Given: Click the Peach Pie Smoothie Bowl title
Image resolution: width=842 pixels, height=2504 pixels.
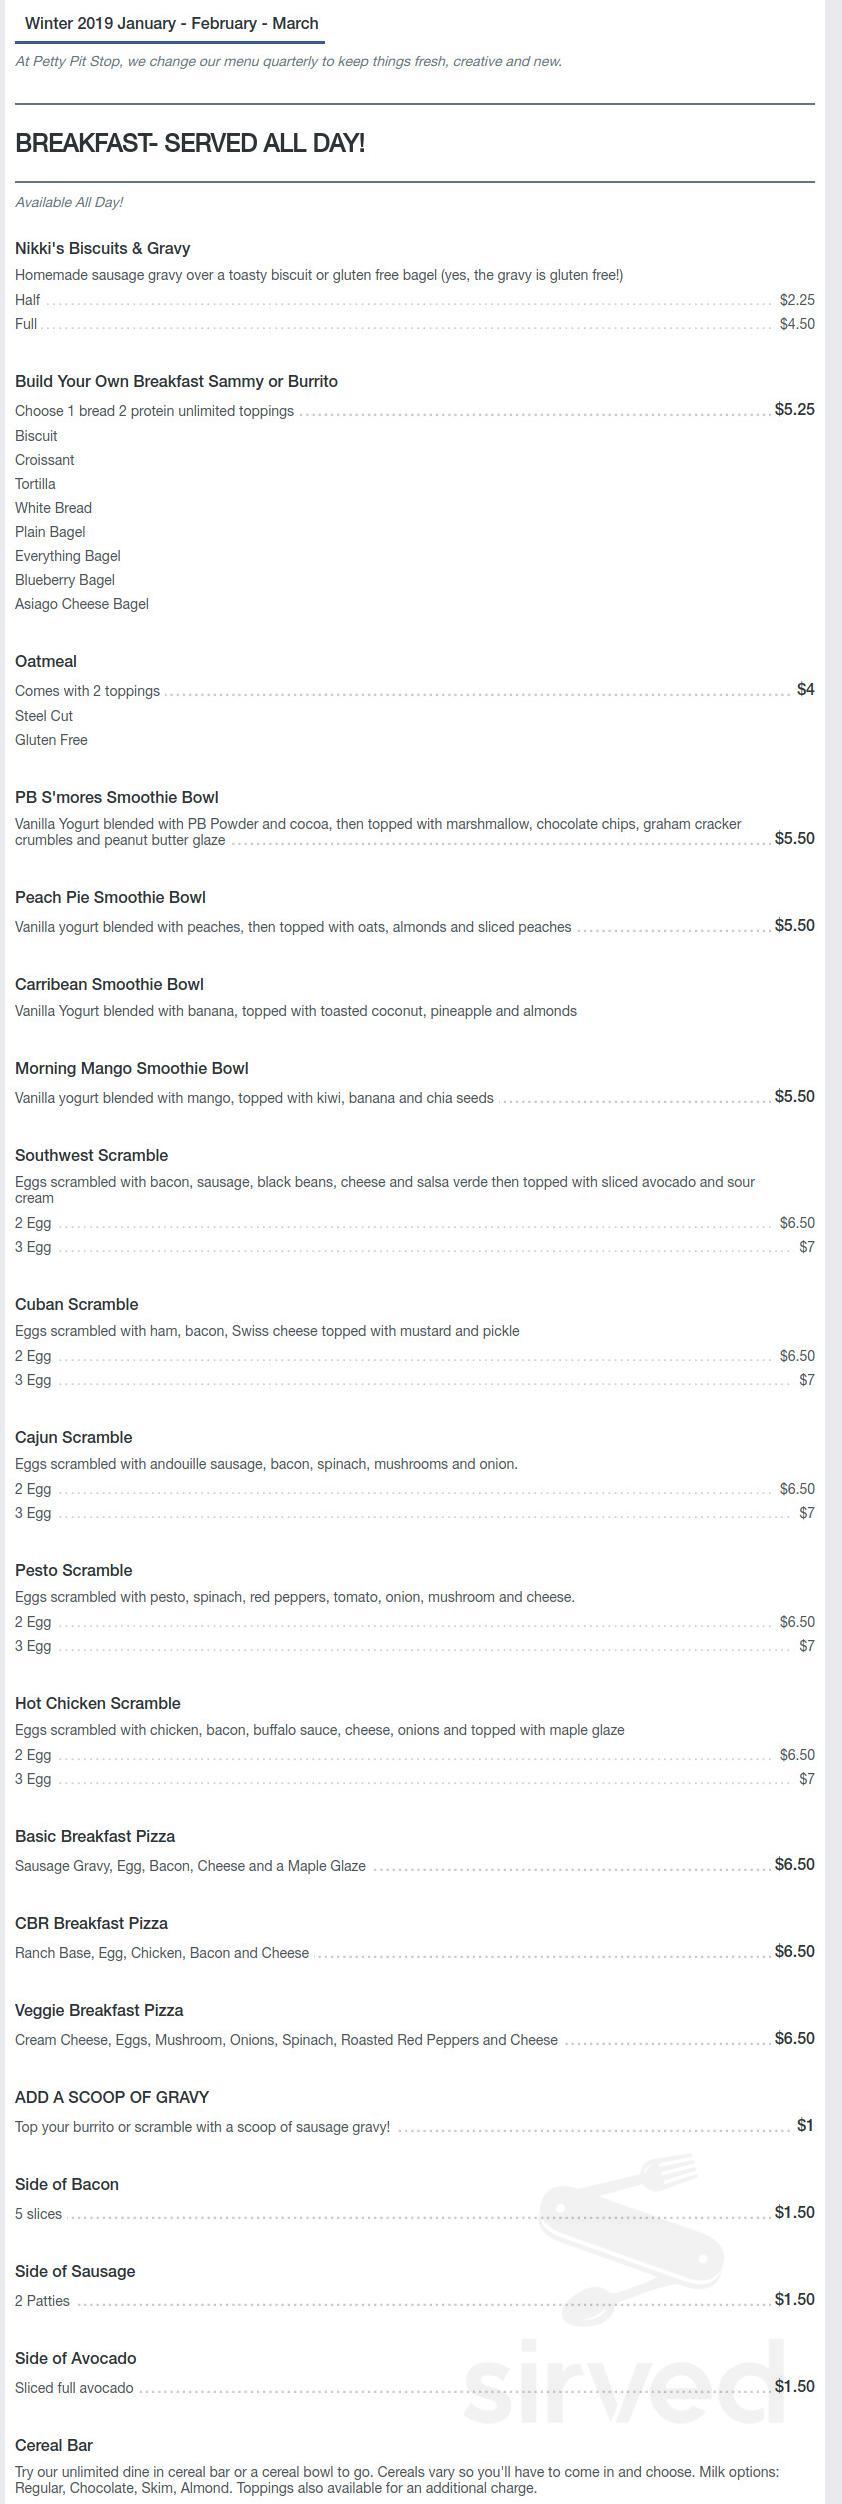Looking at the screenshot, I should 110,897.
